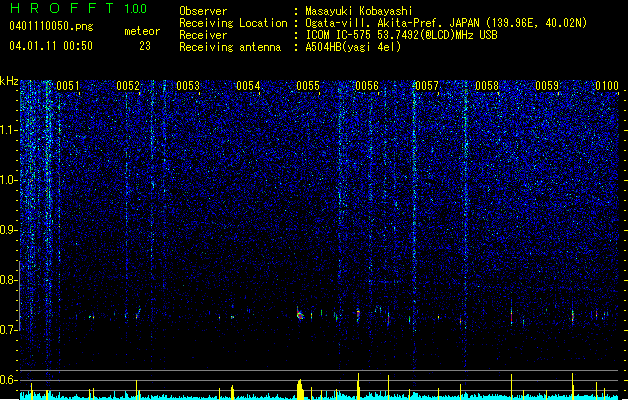Click the A504HB(yagi 4el) antenna text
629x400 pixels.
[x=353, y=47]
